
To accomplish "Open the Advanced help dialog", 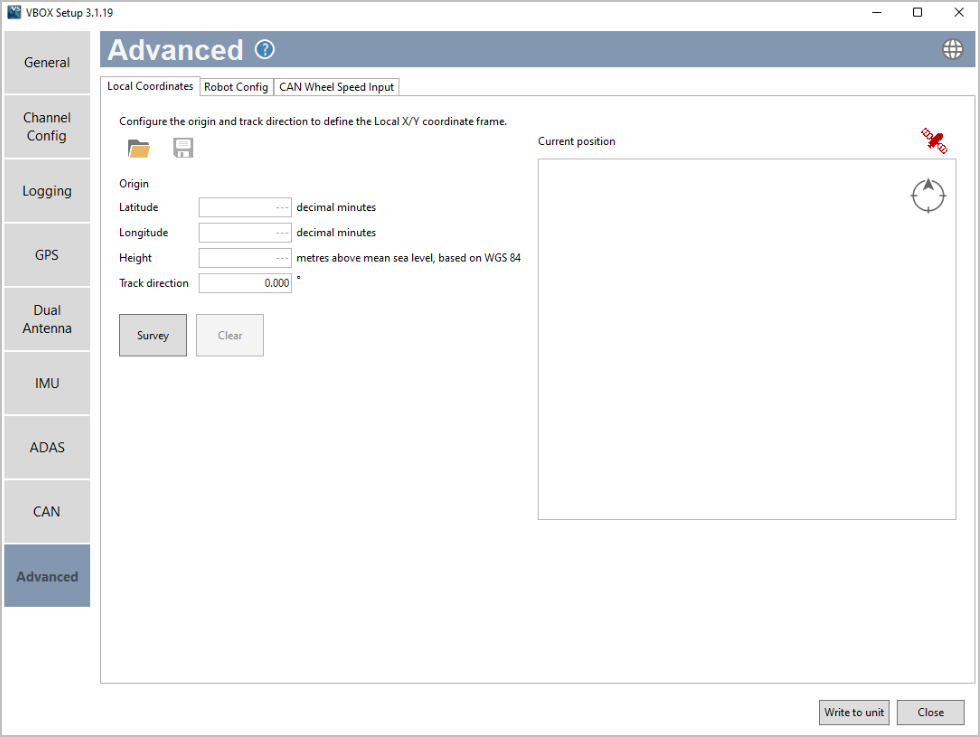I will [264, 49].
